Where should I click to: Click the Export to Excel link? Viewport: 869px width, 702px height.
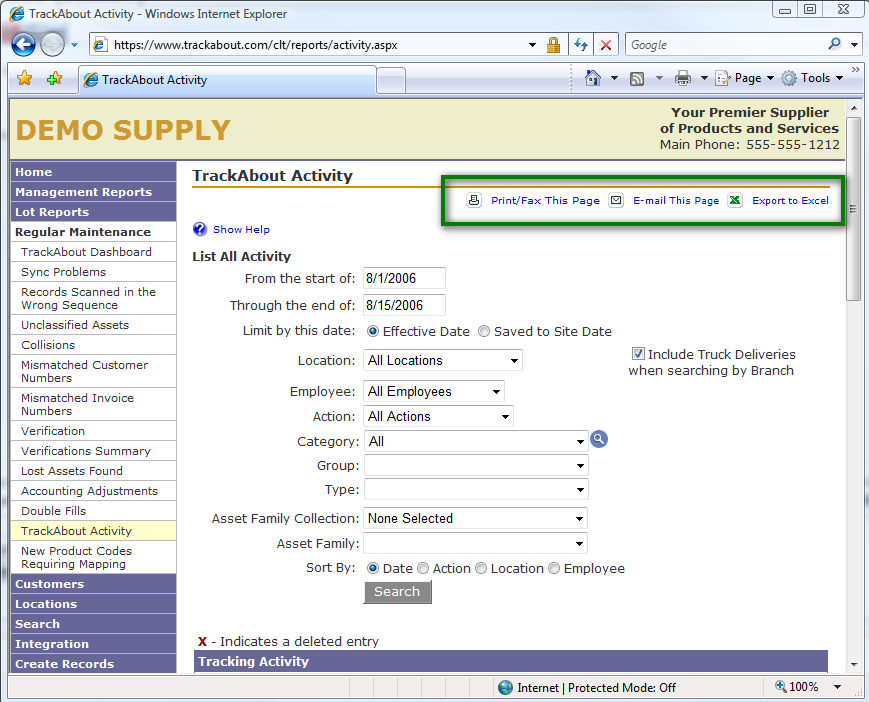pyautogui.click(x=790, y=201)
